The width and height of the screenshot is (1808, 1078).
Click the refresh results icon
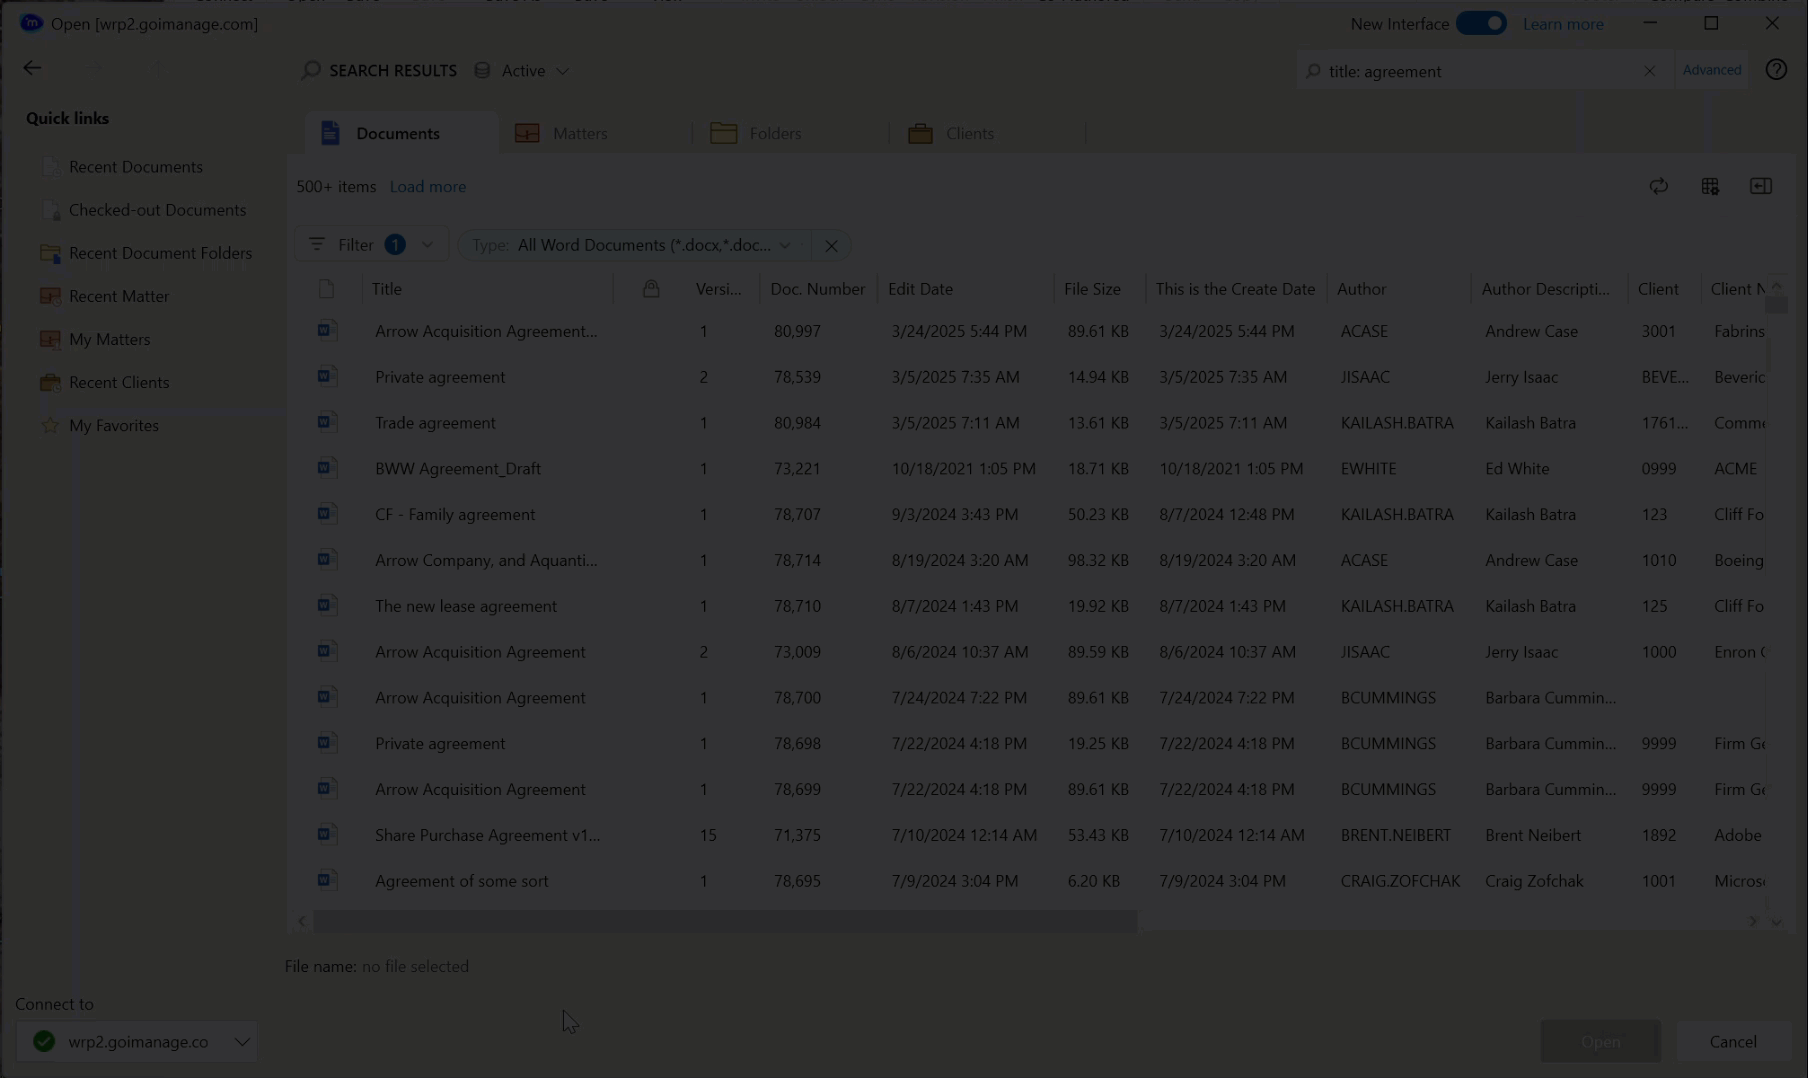1658,187
